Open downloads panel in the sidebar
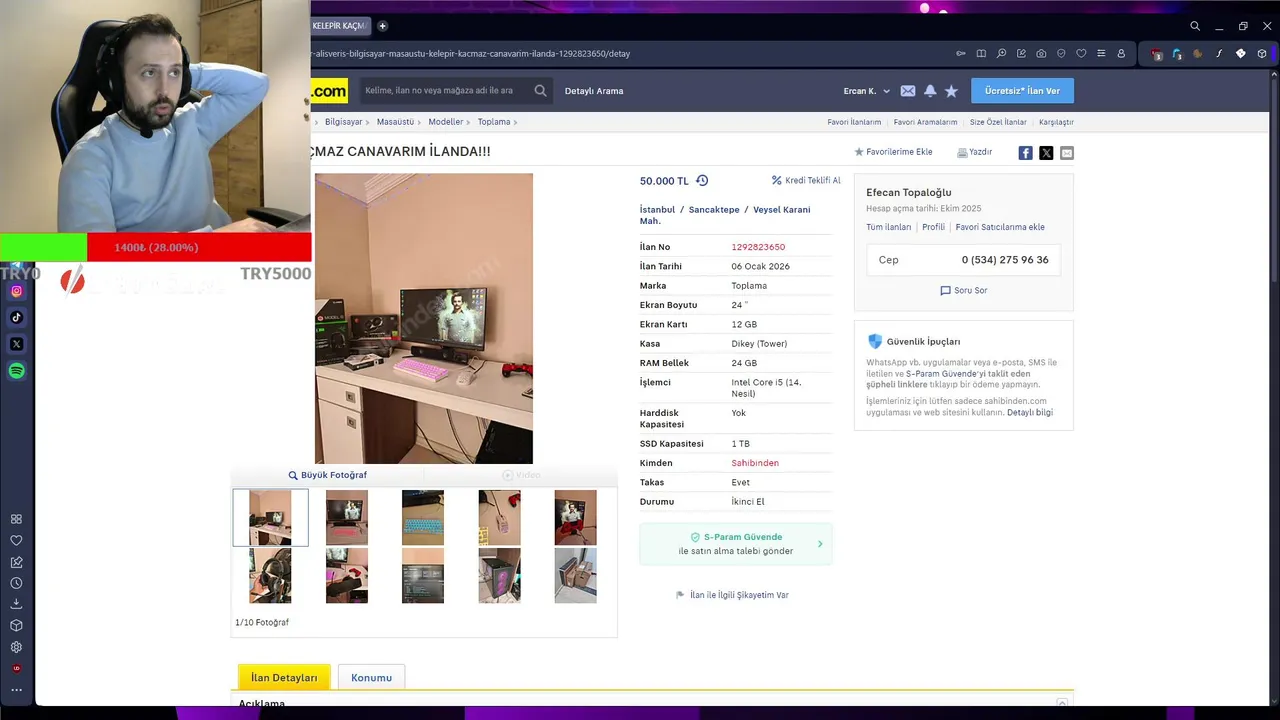1280x720 pixels. [16, 604]
